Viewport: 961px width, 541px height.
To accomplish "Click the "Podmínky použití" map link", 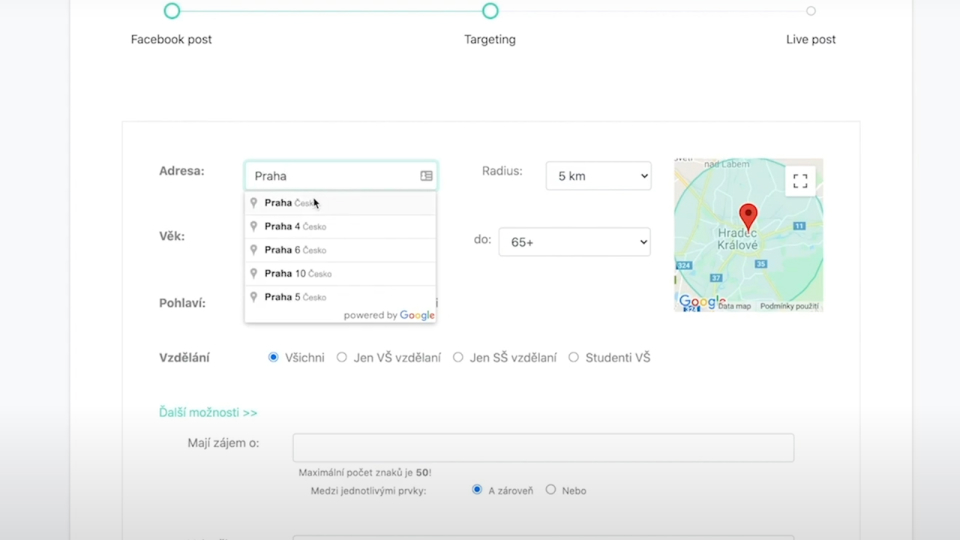I will [x=789, y=306].
